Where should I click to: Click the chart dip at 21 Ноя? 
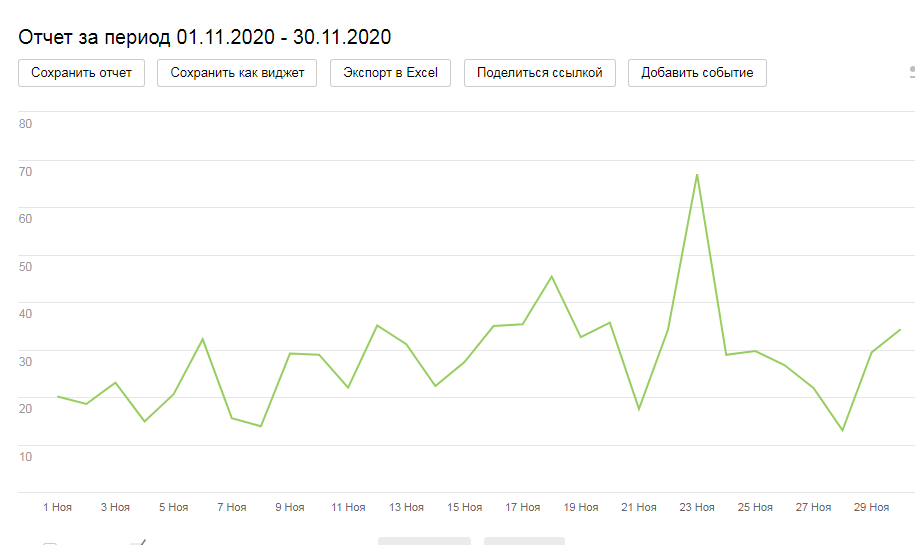639,409
